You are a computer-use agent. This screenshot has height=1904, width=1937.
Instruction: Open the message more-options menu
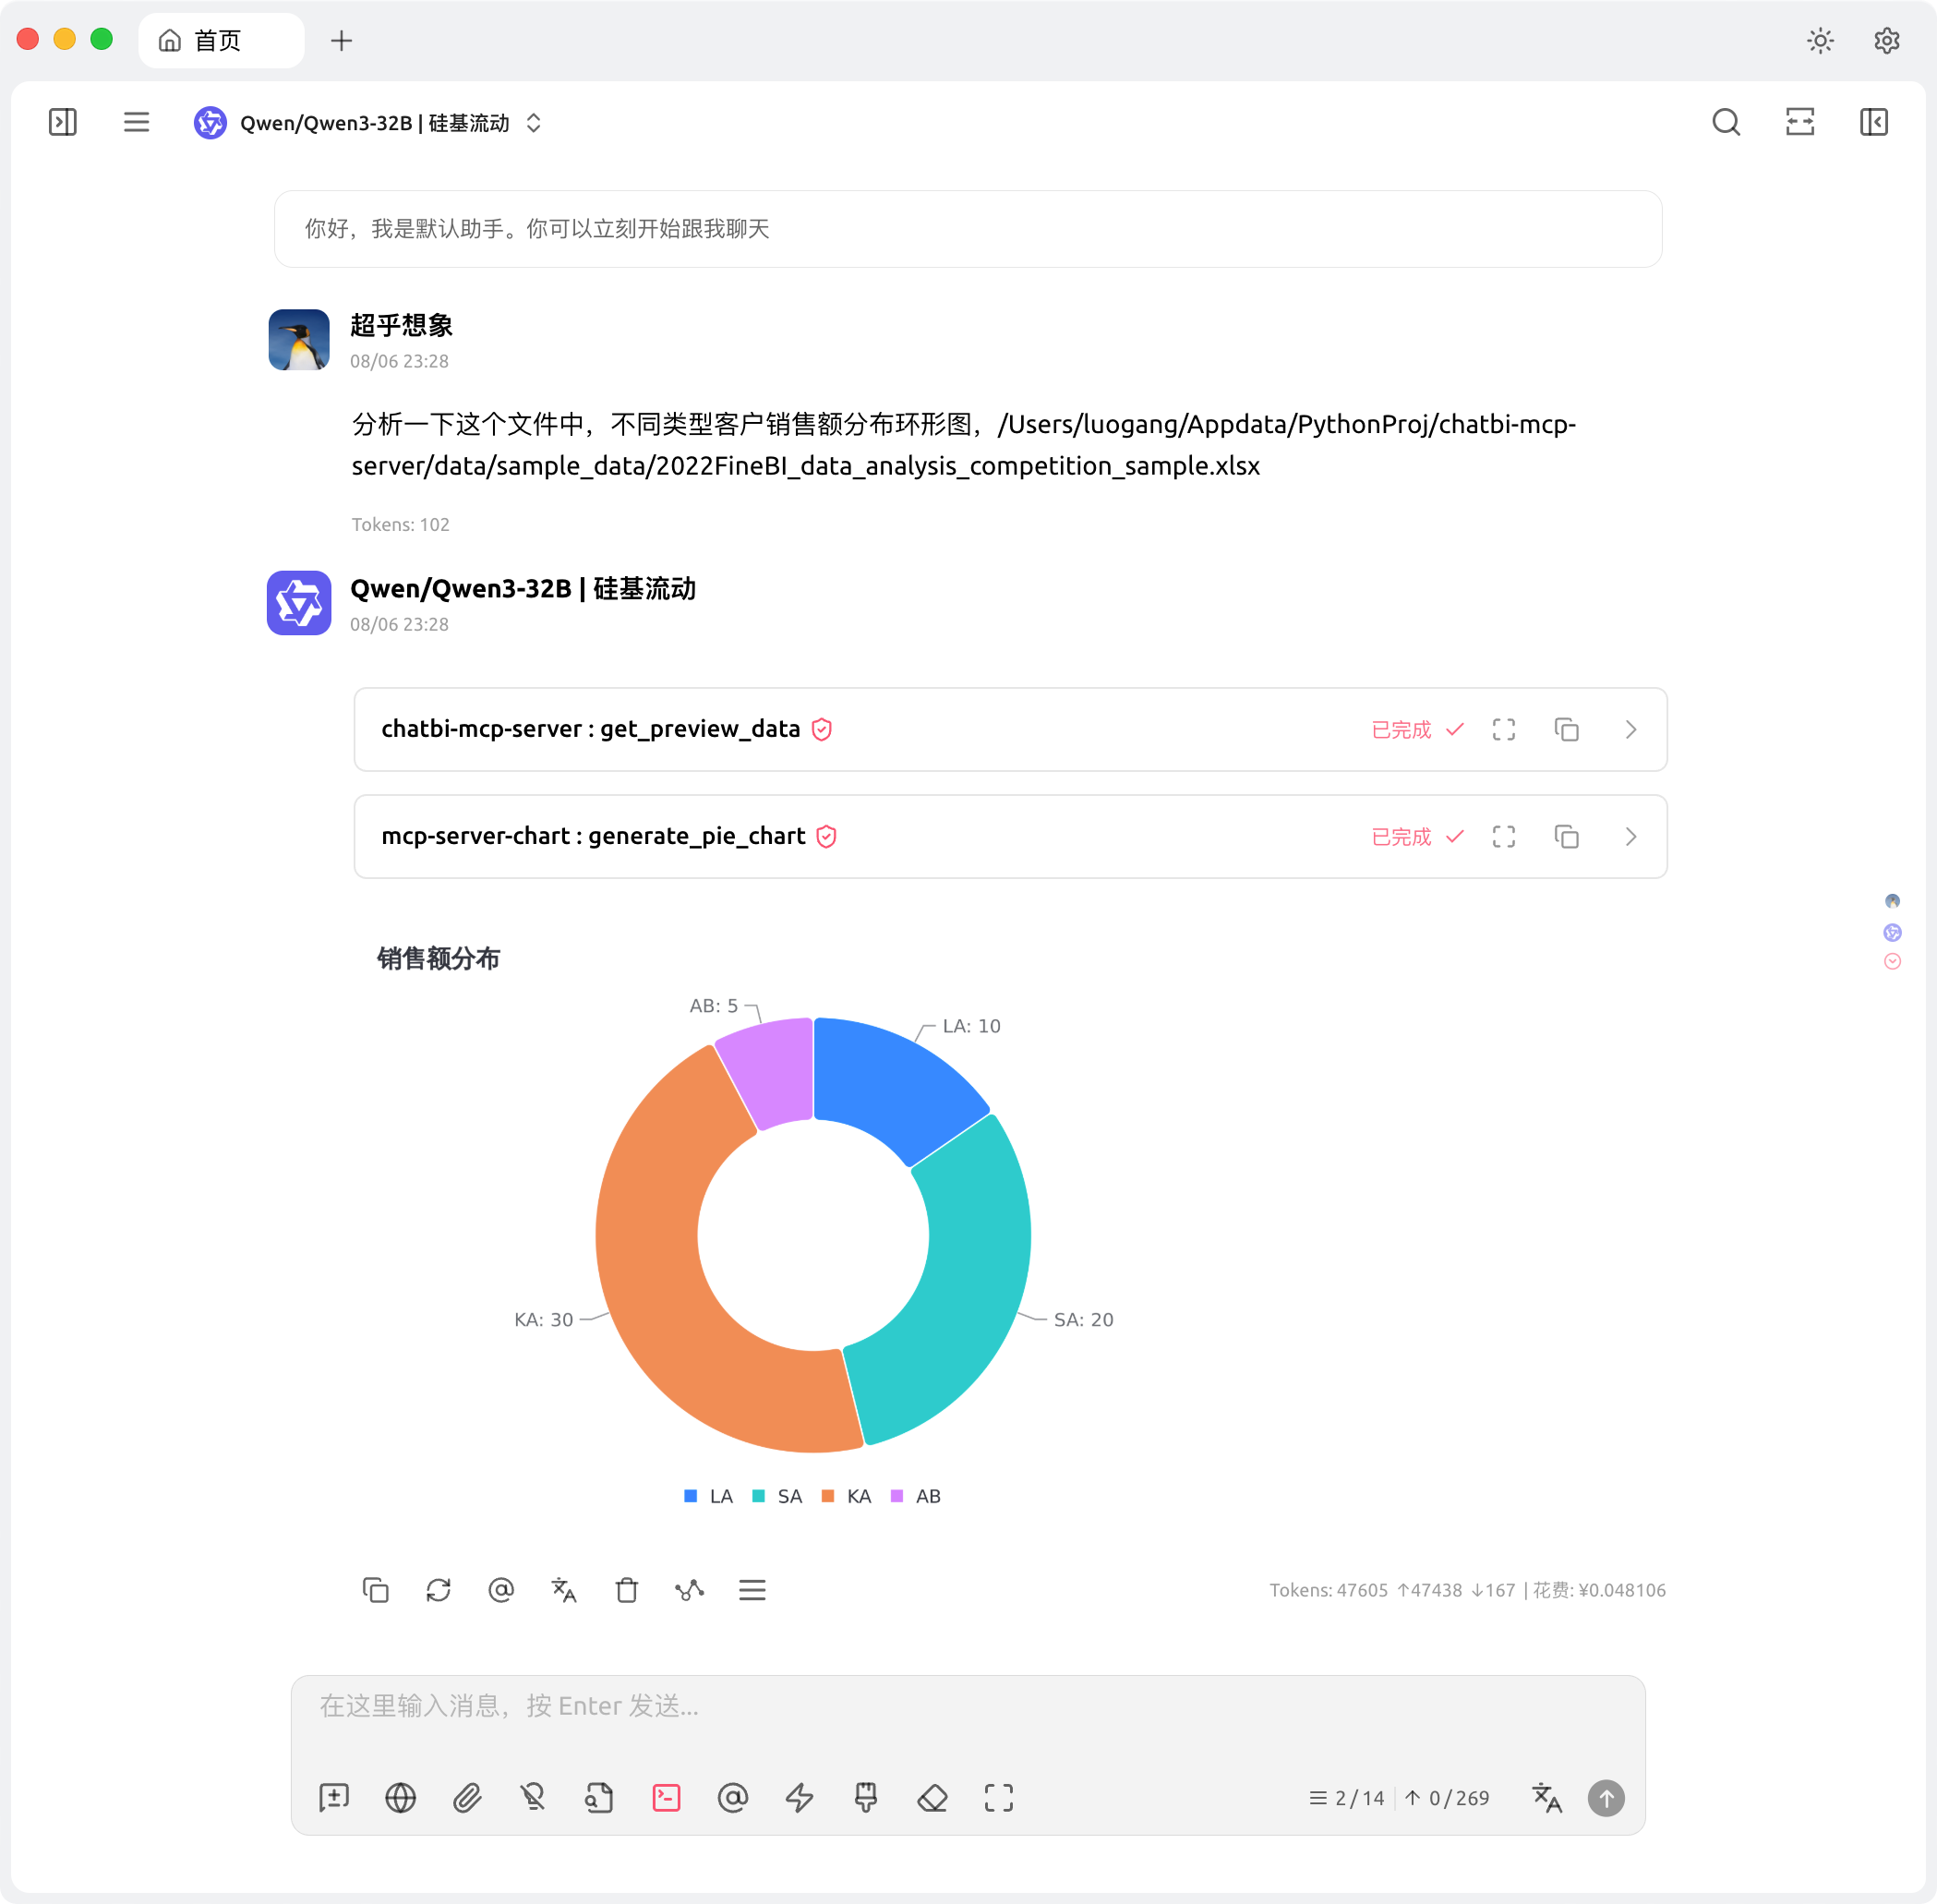[x=752, y=1590]
